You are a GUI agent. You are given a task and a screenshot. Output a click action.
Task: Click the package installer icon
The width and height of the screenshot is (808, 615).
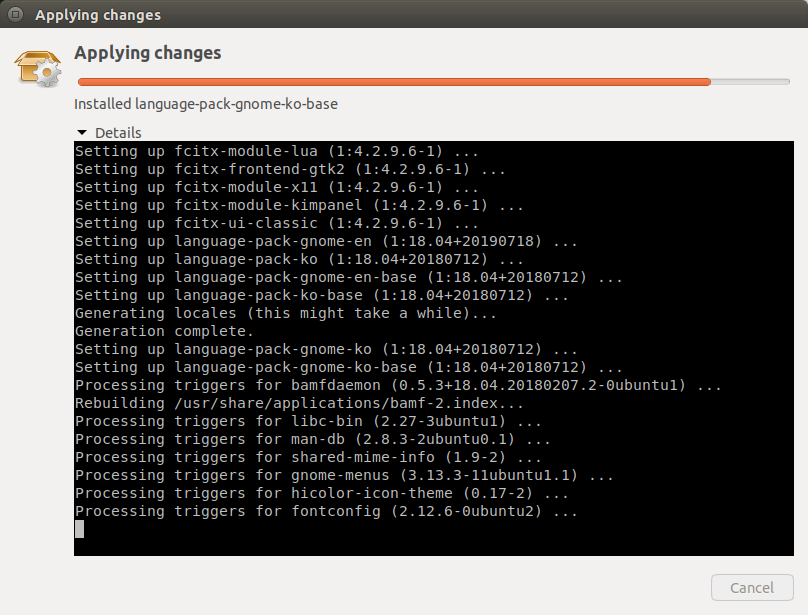[x=38, y=68]
